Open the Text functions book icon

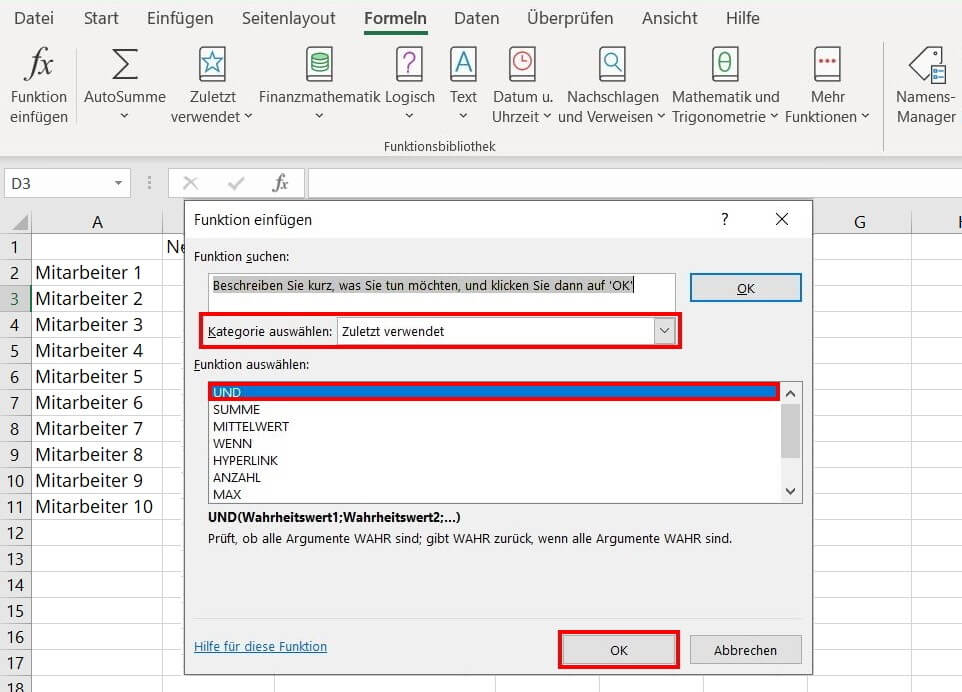pyautogui.click(x=463, y=63)
